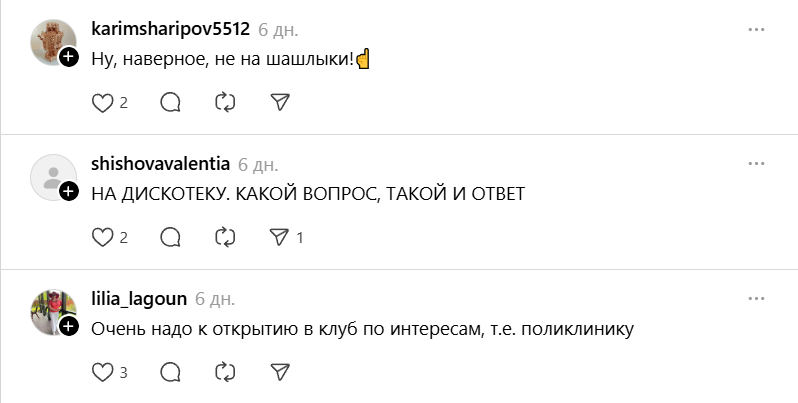Open karimsharipov5512's profile link

pyautogui.click(x=169, y=29)
